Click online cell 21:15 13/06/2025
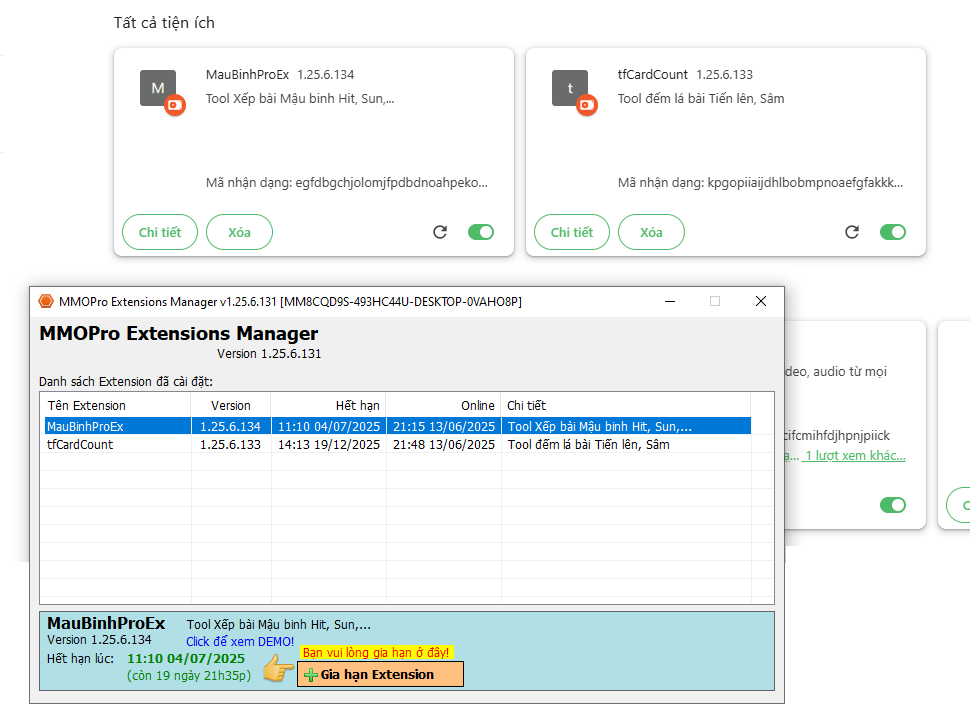 [444, 426]
